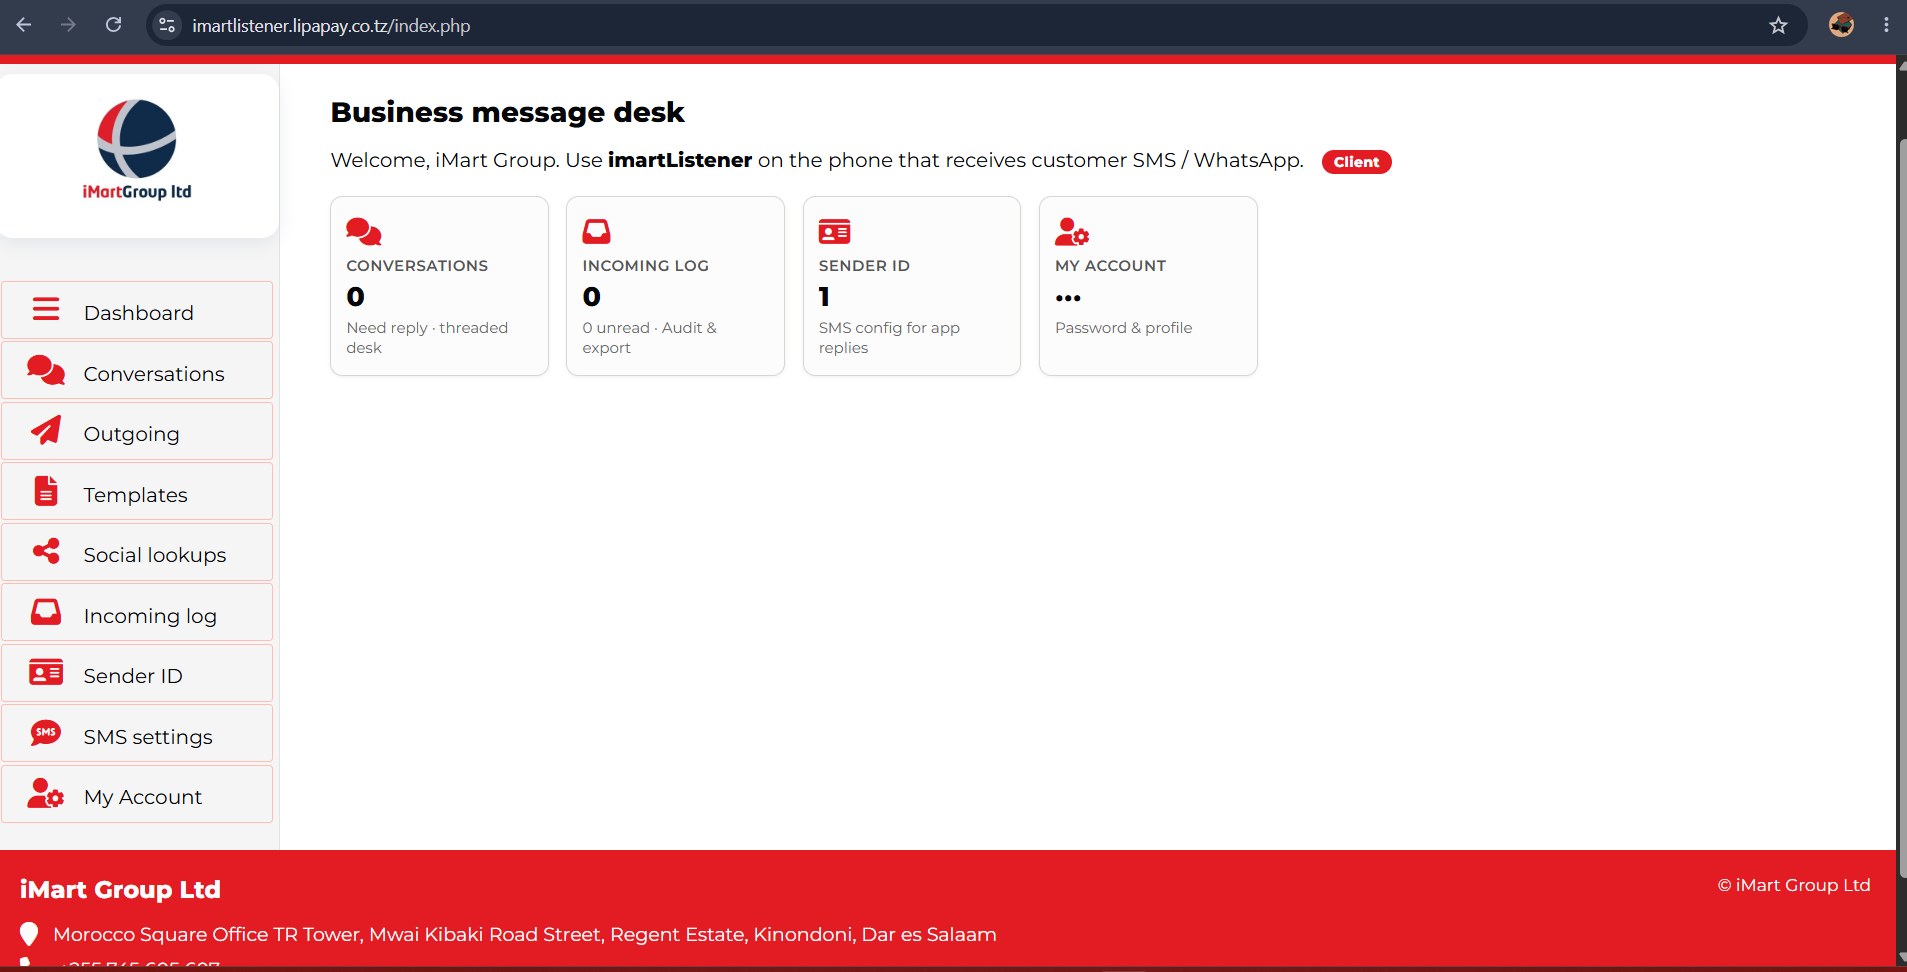
Task: Click the Social lookups share icon
Action: click(46, 551)
